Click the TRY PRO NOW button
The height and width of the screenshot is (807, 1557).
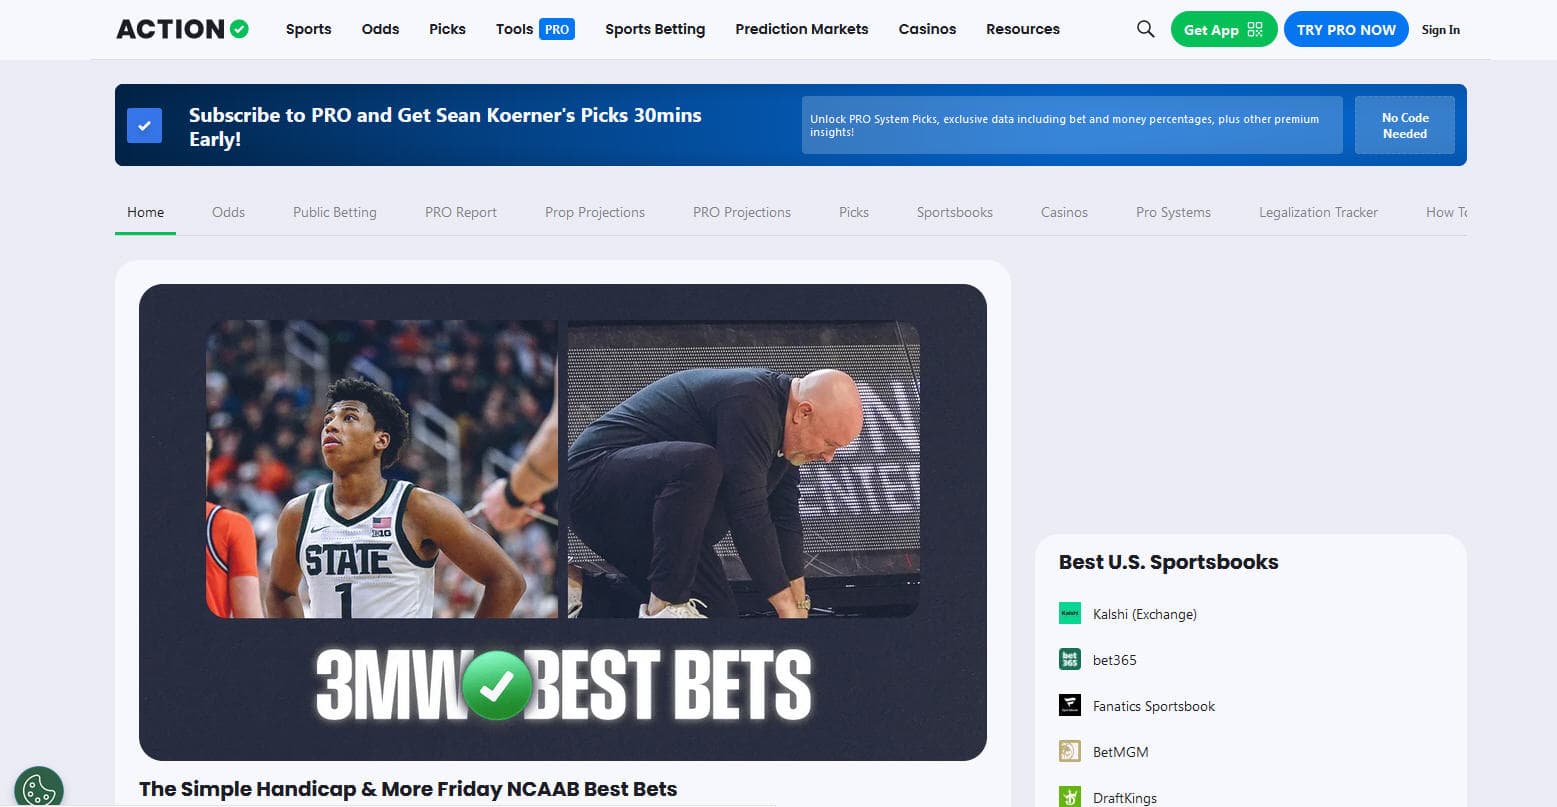pyautogui.click(x=1346, y=29)
